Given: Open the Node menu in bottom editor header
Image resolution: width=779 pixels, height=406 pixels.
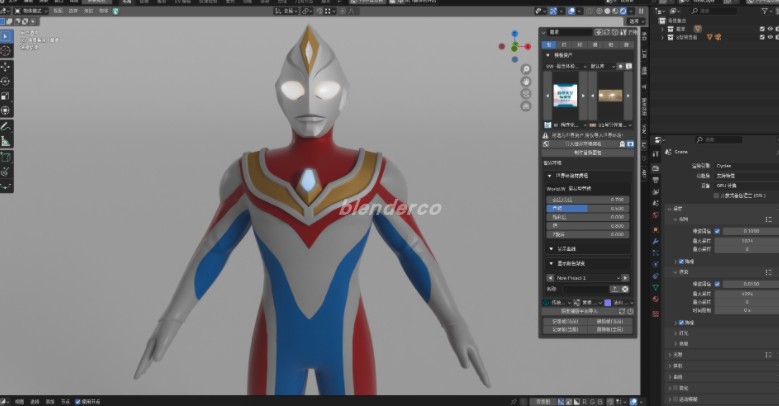Looking at the screenshot, I should click(65, 402).
